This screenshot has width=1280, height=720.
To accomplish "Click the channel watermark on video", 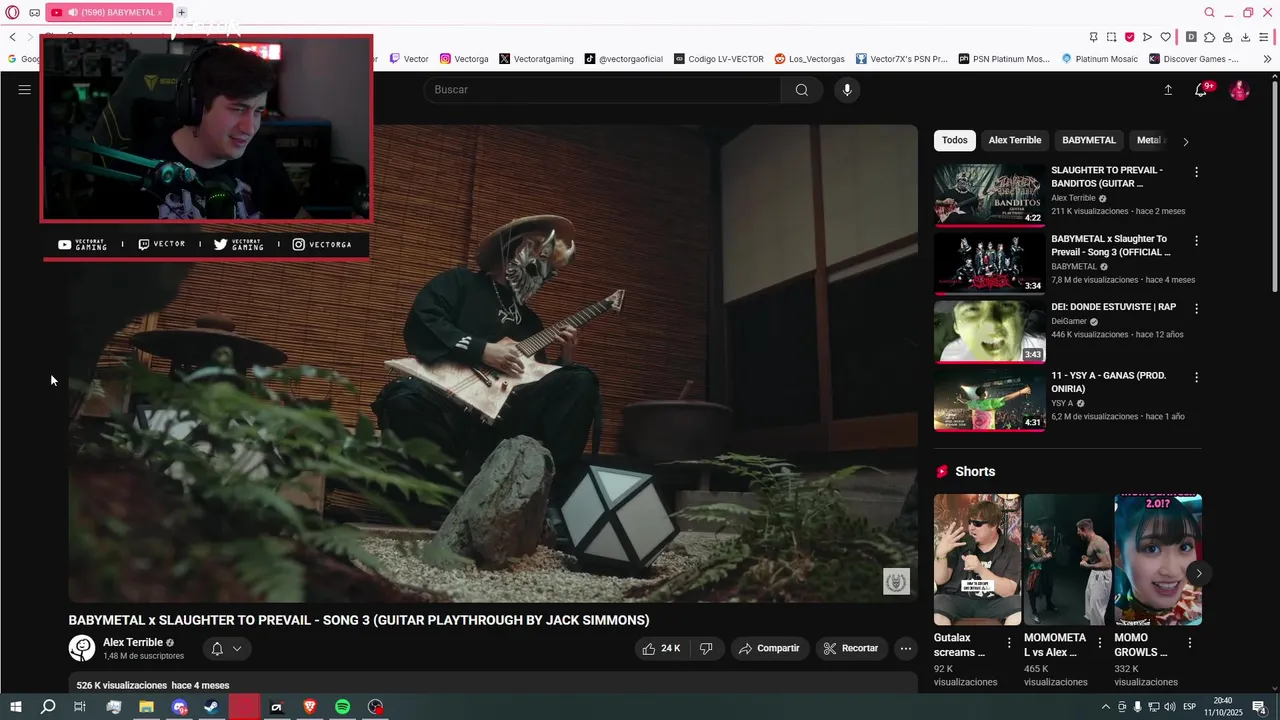I will tap(896, 581).
